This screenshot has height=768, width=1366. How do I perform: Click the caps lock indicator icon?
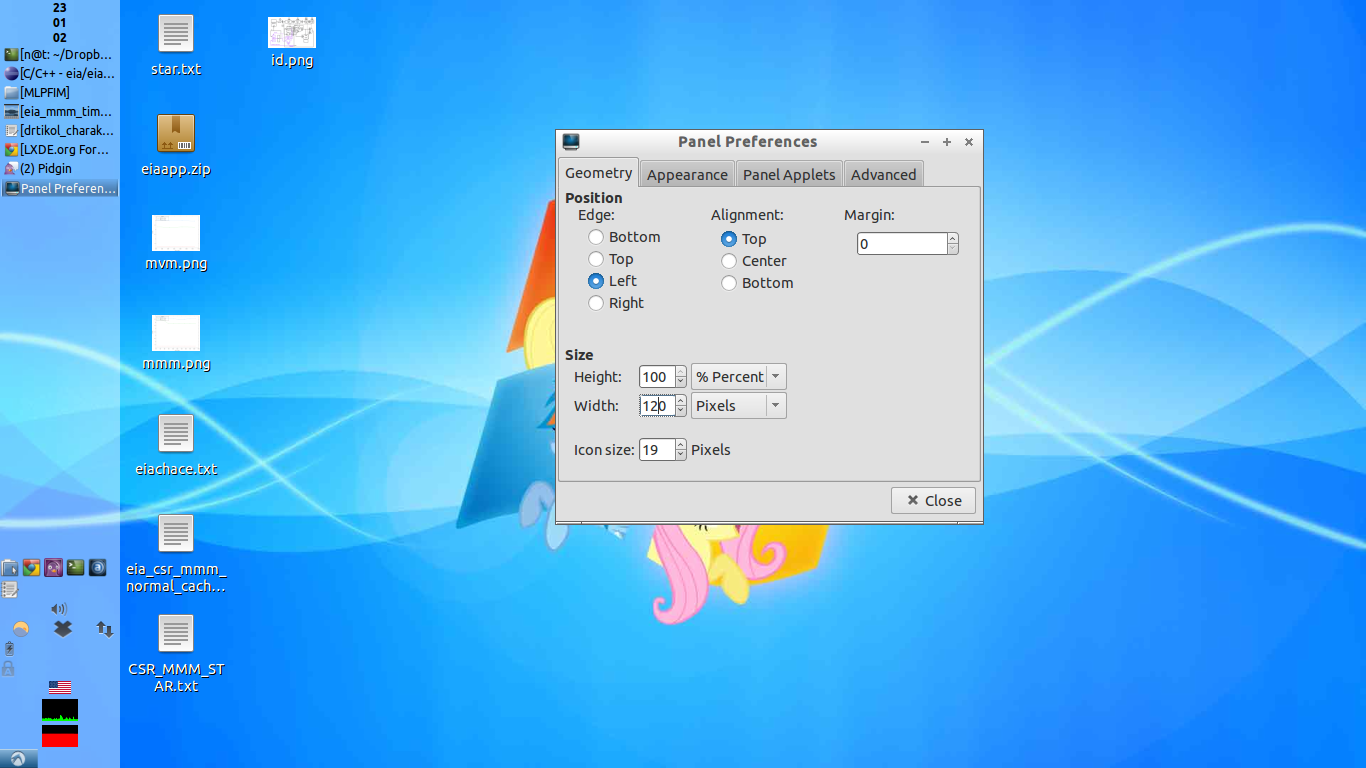tap(8, 668)
